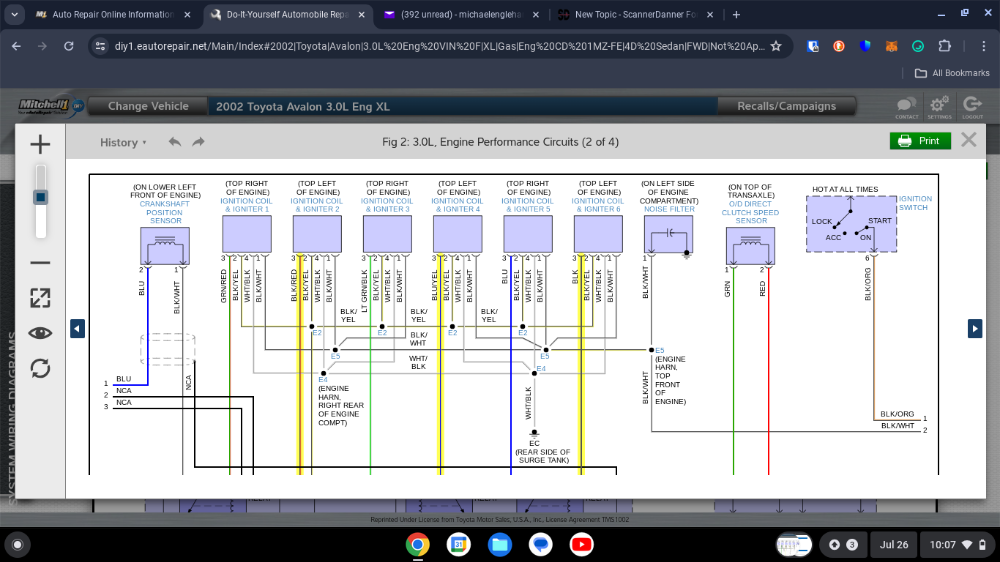
Task: Expand the History dropdown
Action: [123, 142]
